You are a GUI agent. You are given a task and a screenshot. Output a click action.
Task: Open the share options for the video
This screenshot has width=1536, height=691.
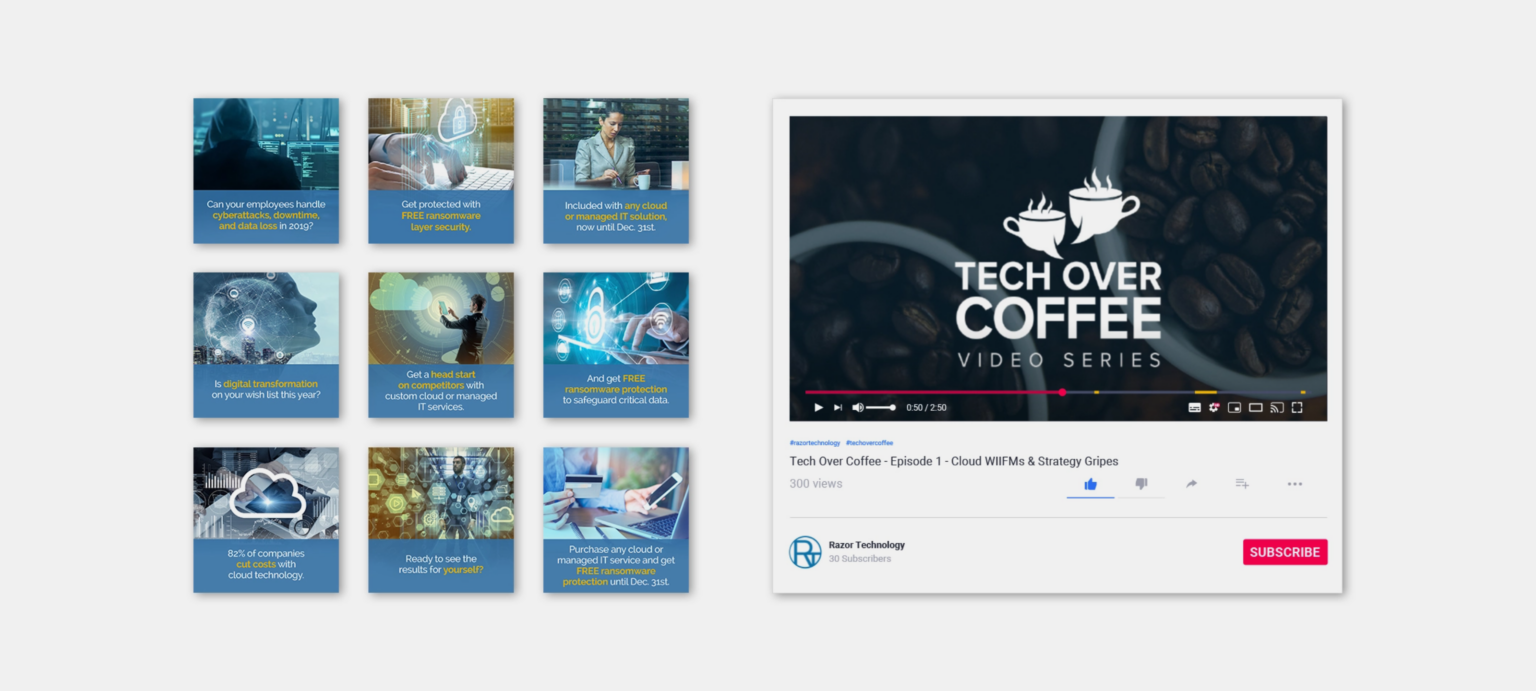[1192, 483]
